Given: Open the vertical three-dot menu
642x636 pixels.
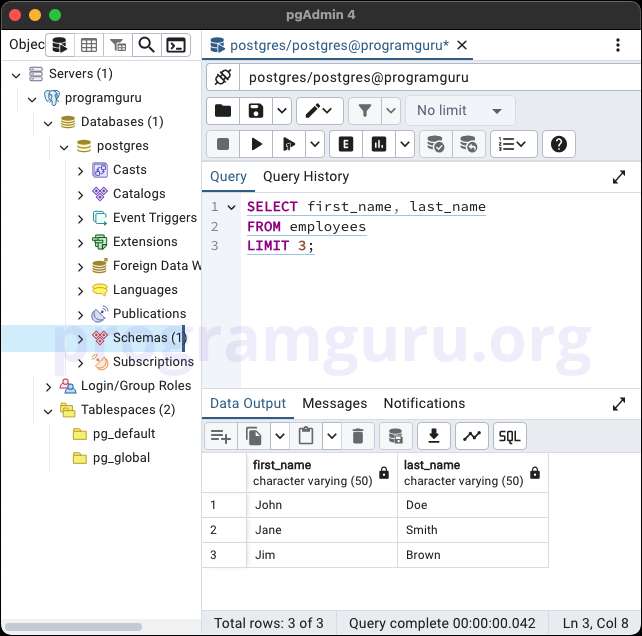Looking at the screenshot, I should pyautogui.click(x=618, y=45).
